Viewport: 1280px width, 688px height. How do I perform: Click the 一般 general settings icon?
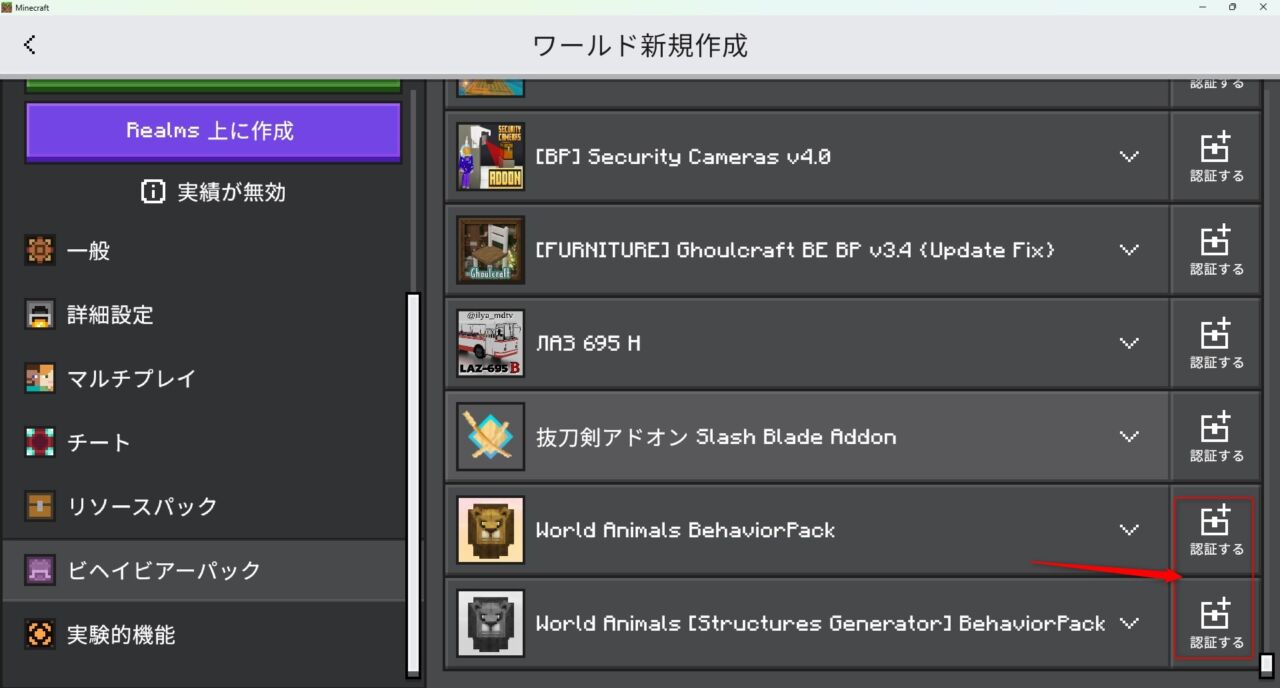pyautogui.click(x=40, y=251)
